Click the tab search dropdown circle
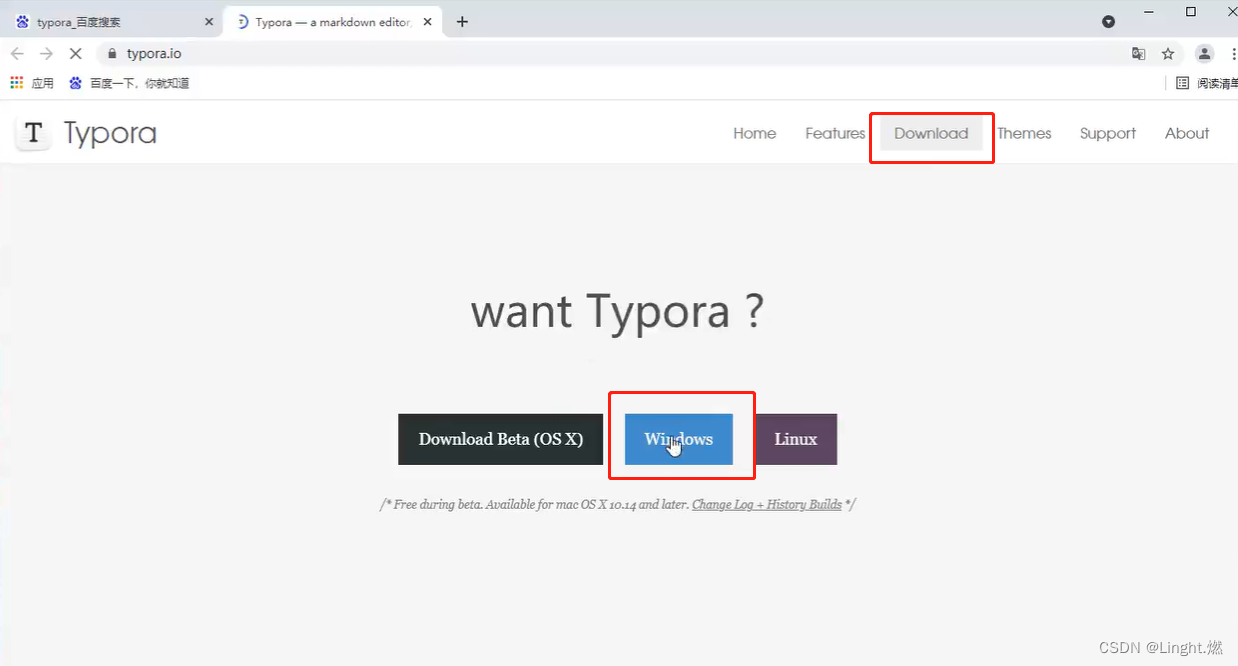 tap(1108, 21)
